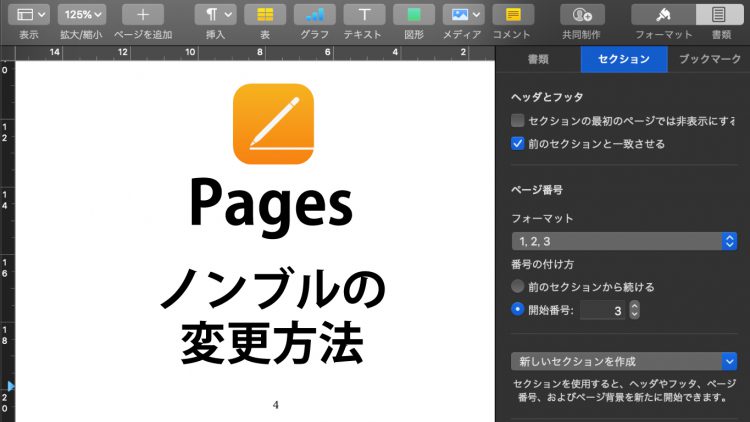Click the chevron beside the 挿入 icon
The image size is (750, 422).
228,15
